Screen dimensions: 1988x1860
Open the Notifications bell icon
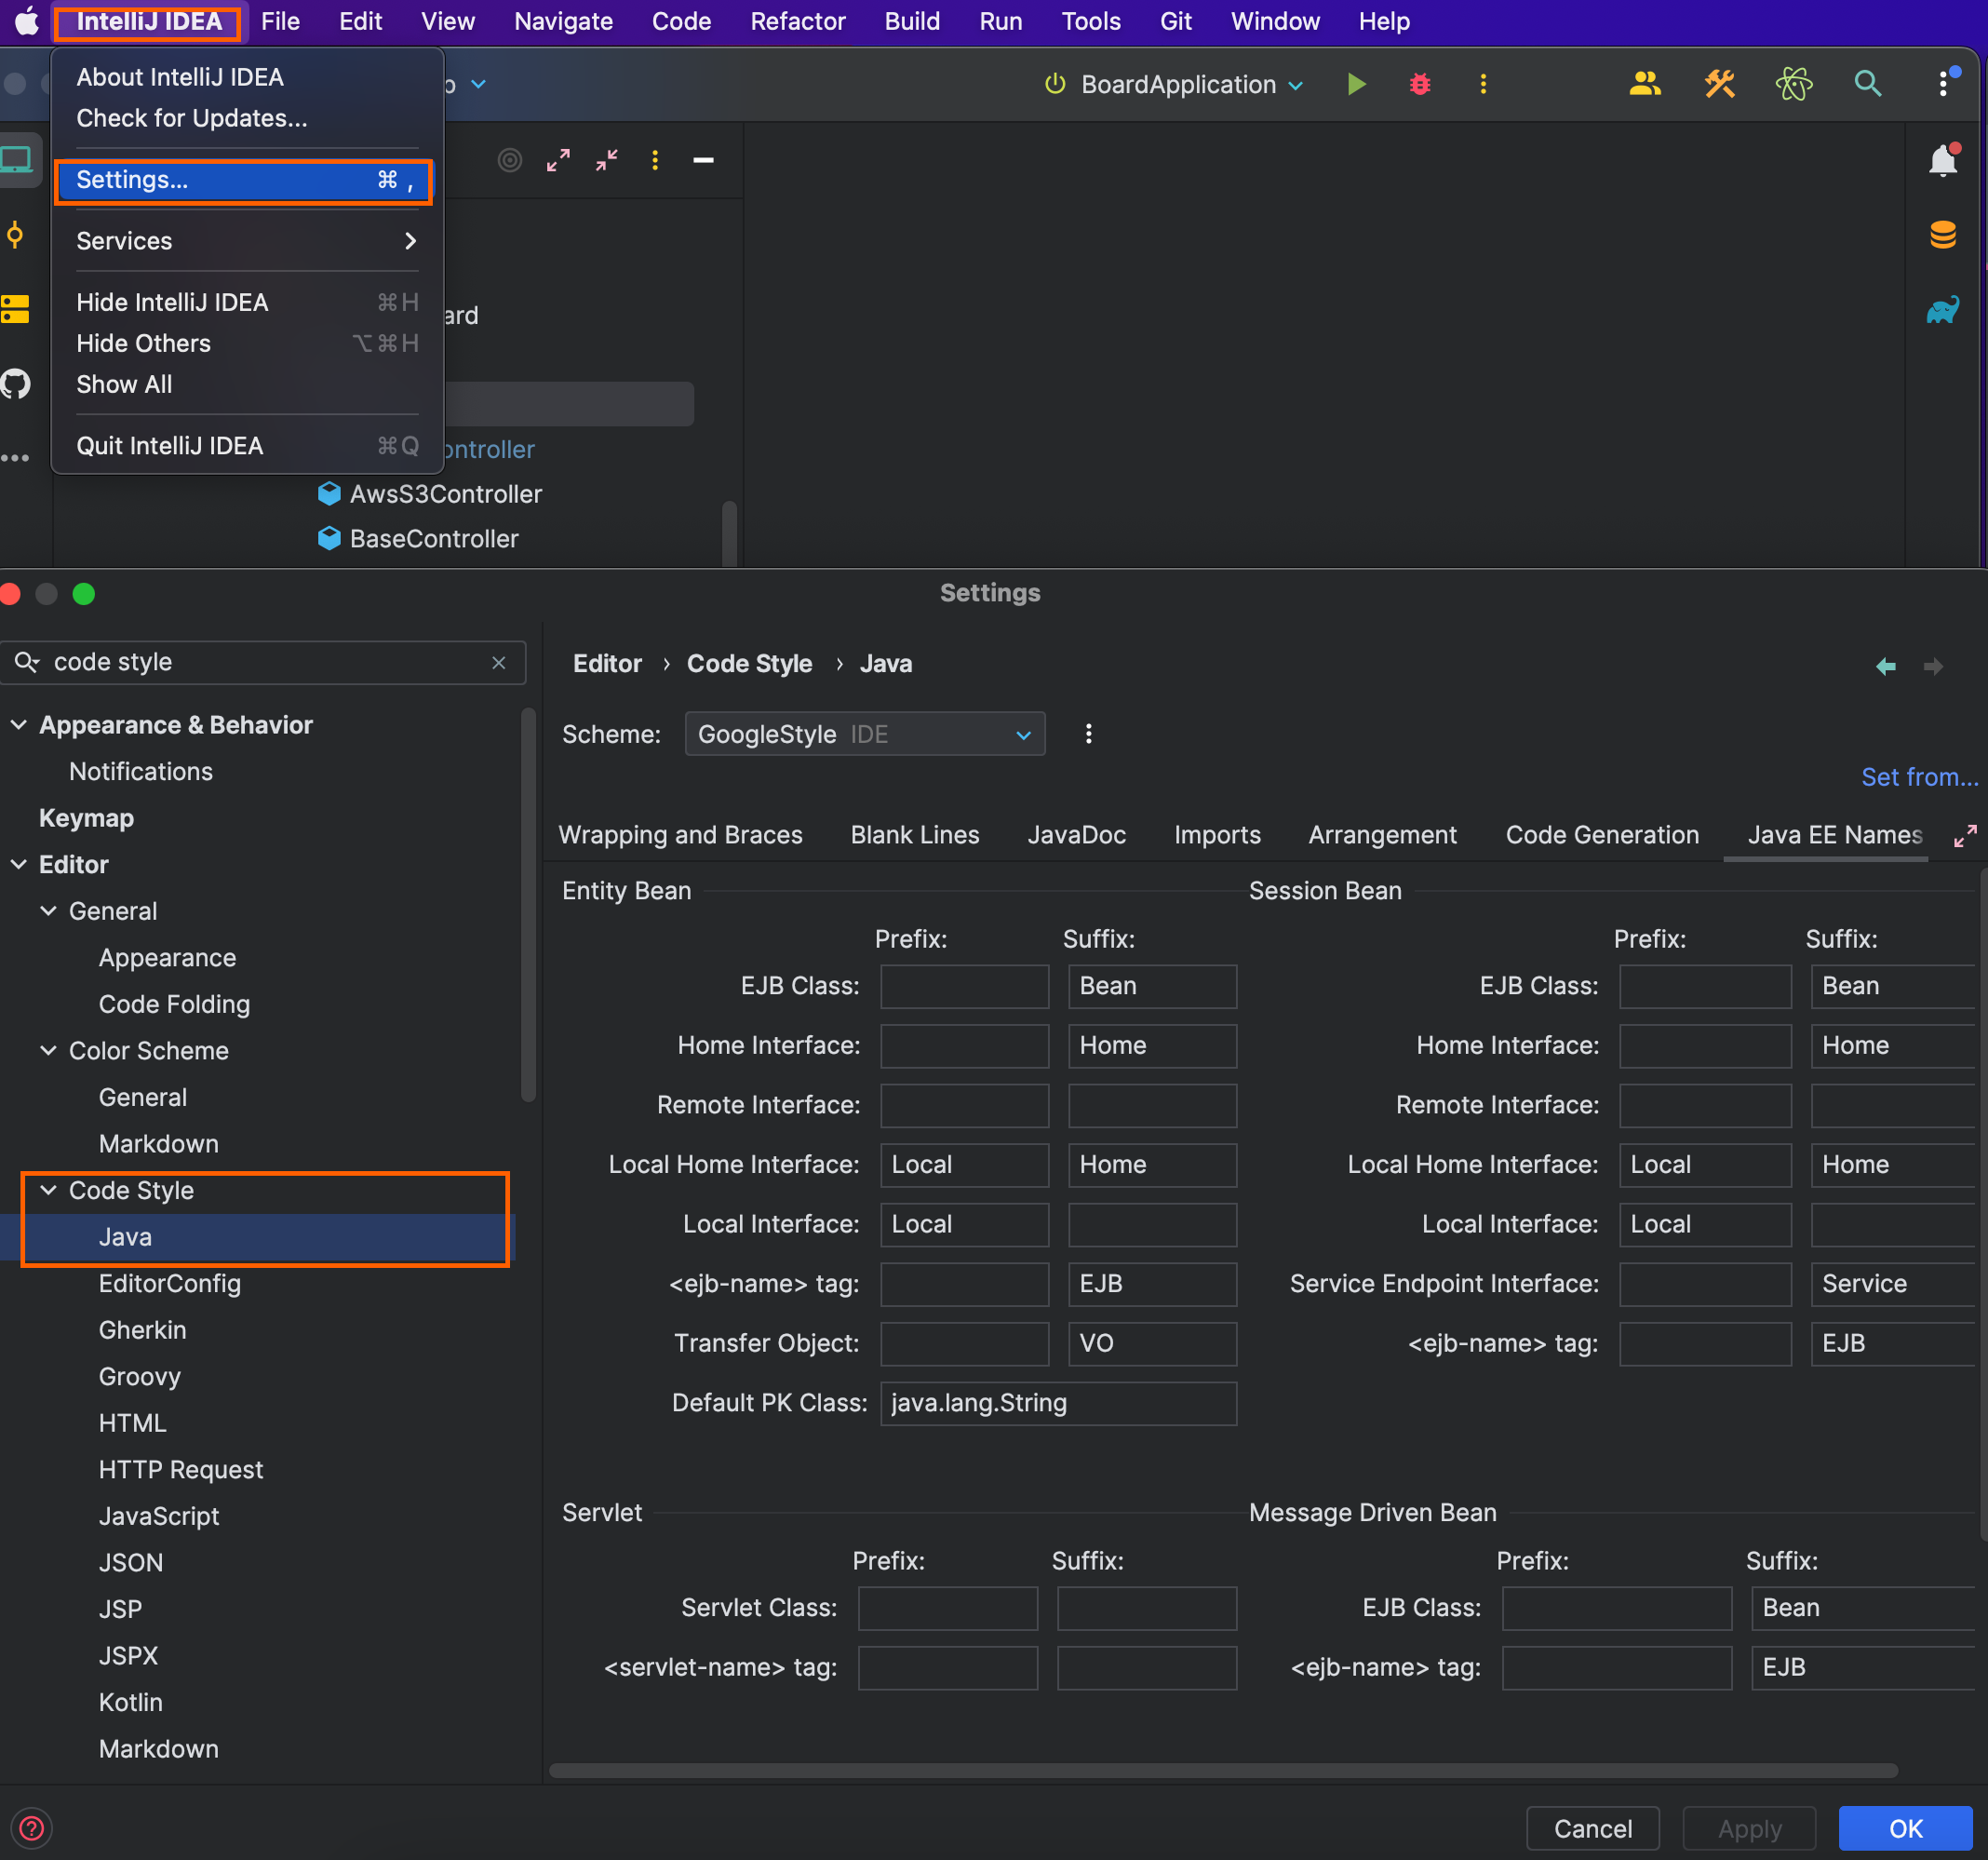click(x=1942, y=160)
